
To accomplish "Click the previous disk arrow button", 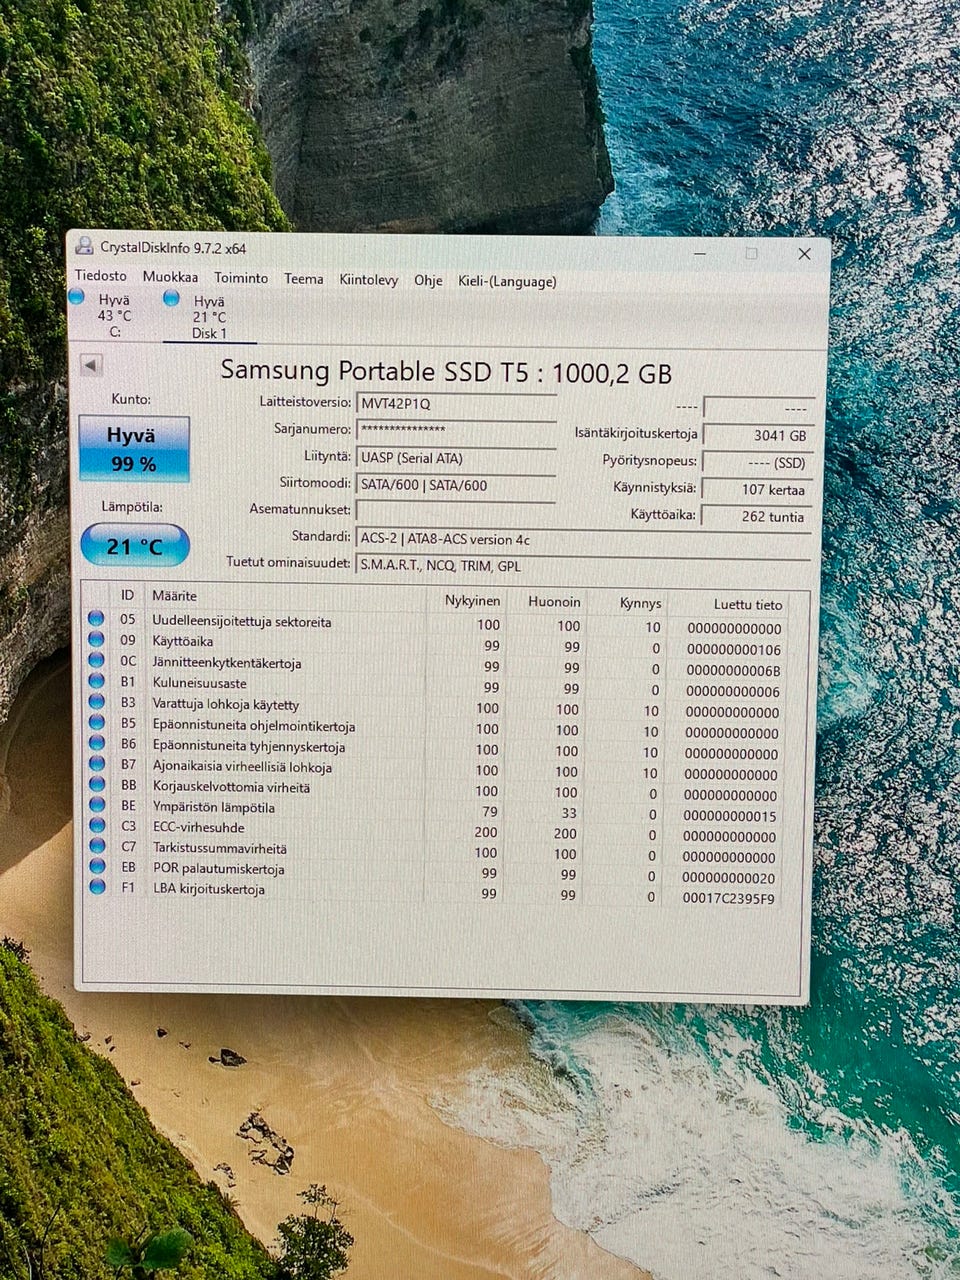I will [91, 365].
